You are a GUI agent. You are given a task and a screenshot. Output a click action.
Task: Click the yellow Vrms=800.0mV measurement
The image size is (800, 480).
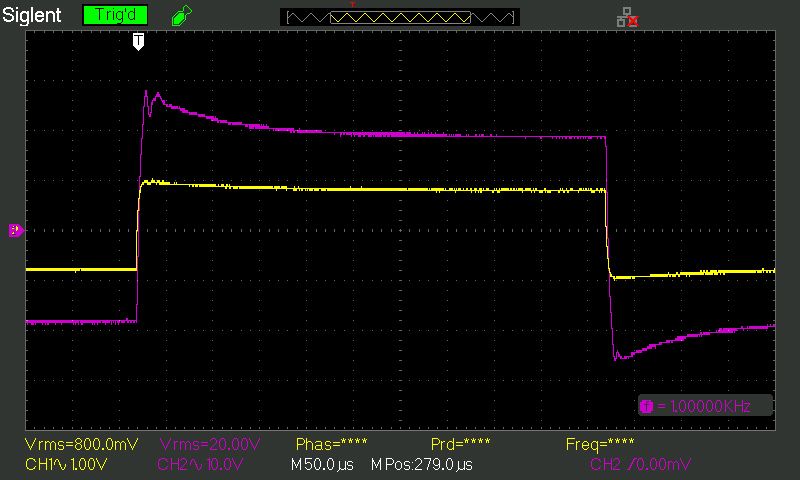pos(81,444)
